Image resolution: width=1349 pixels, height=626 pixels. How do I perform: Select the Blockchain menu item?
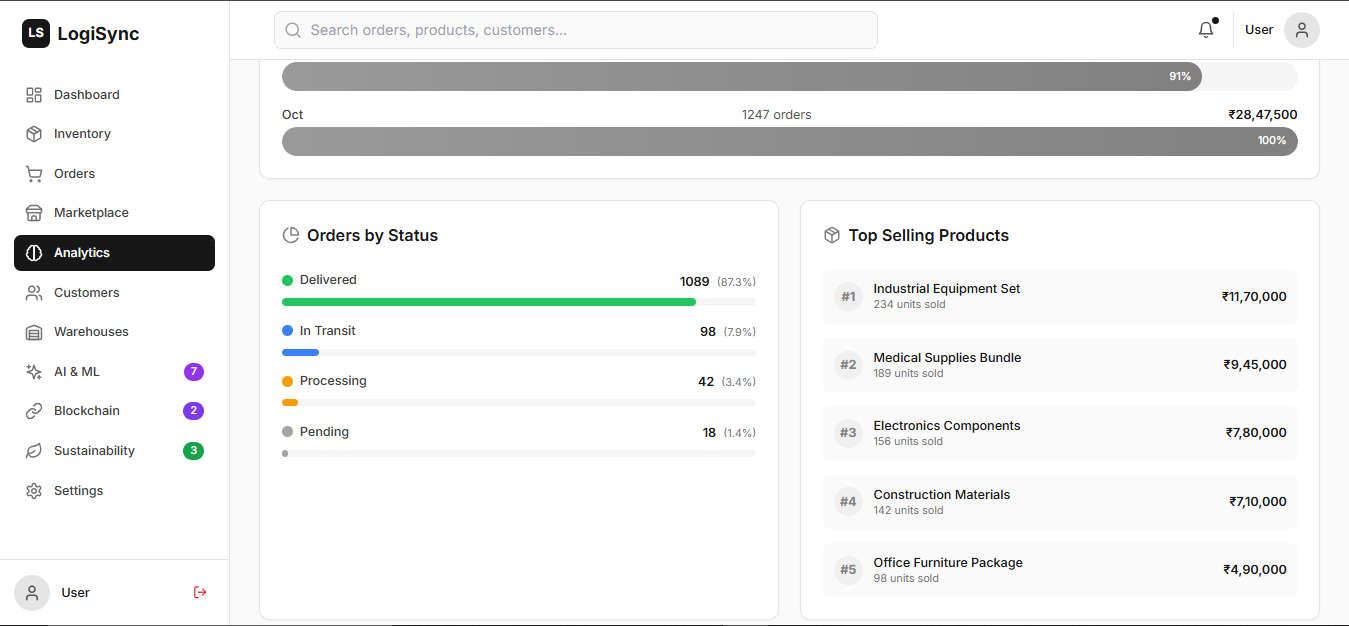[x=86, y=411]
